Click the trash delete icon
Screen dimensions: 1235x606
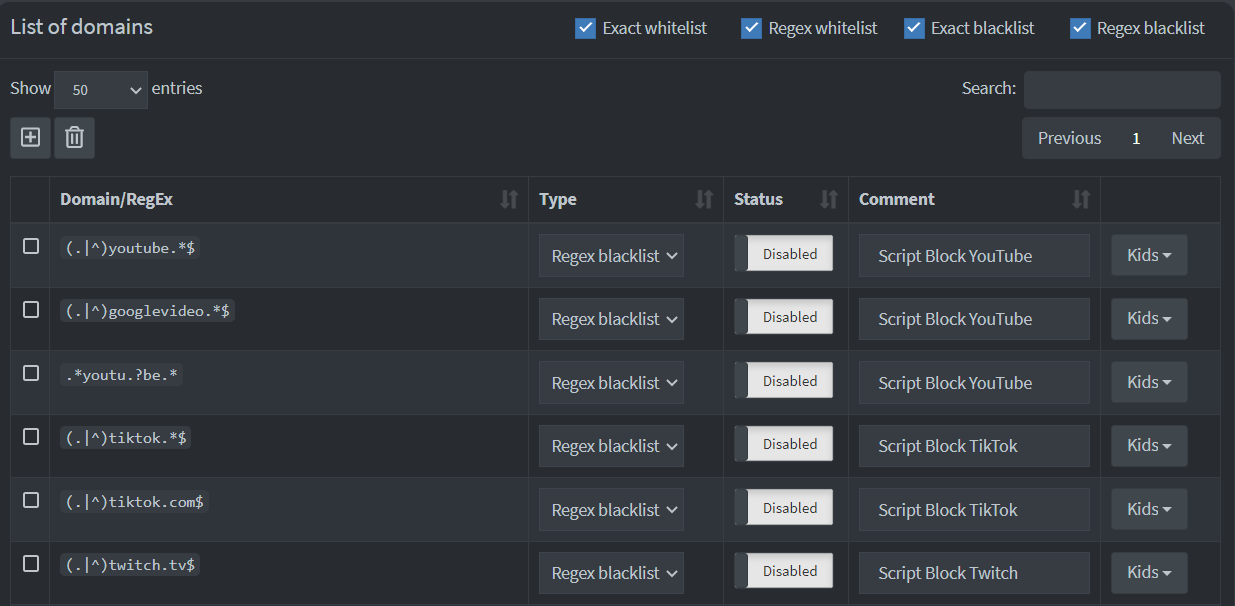click(x=73, y=137)
